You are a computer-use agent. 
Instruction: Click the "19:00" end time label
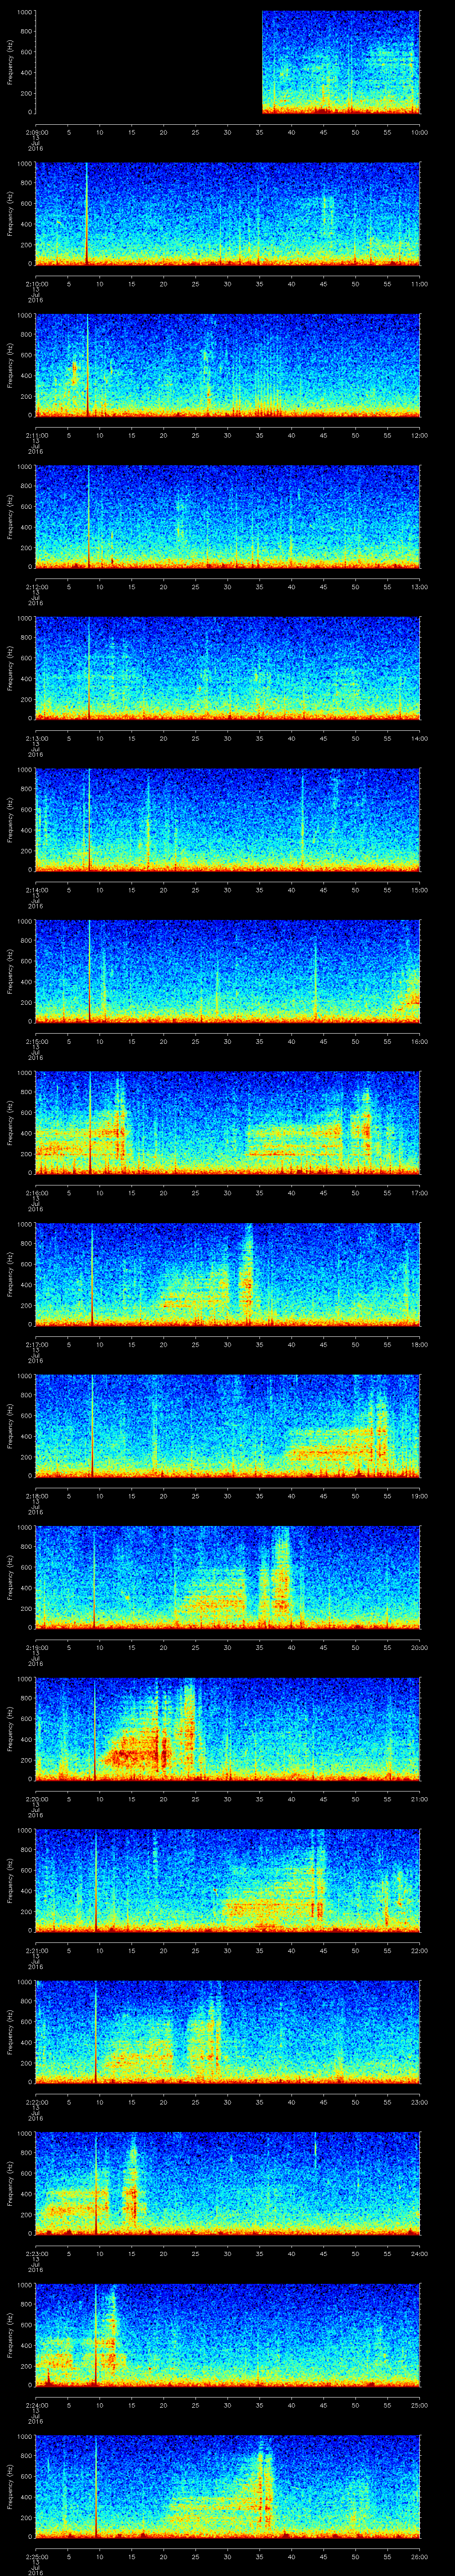(x=419, y=1496)
